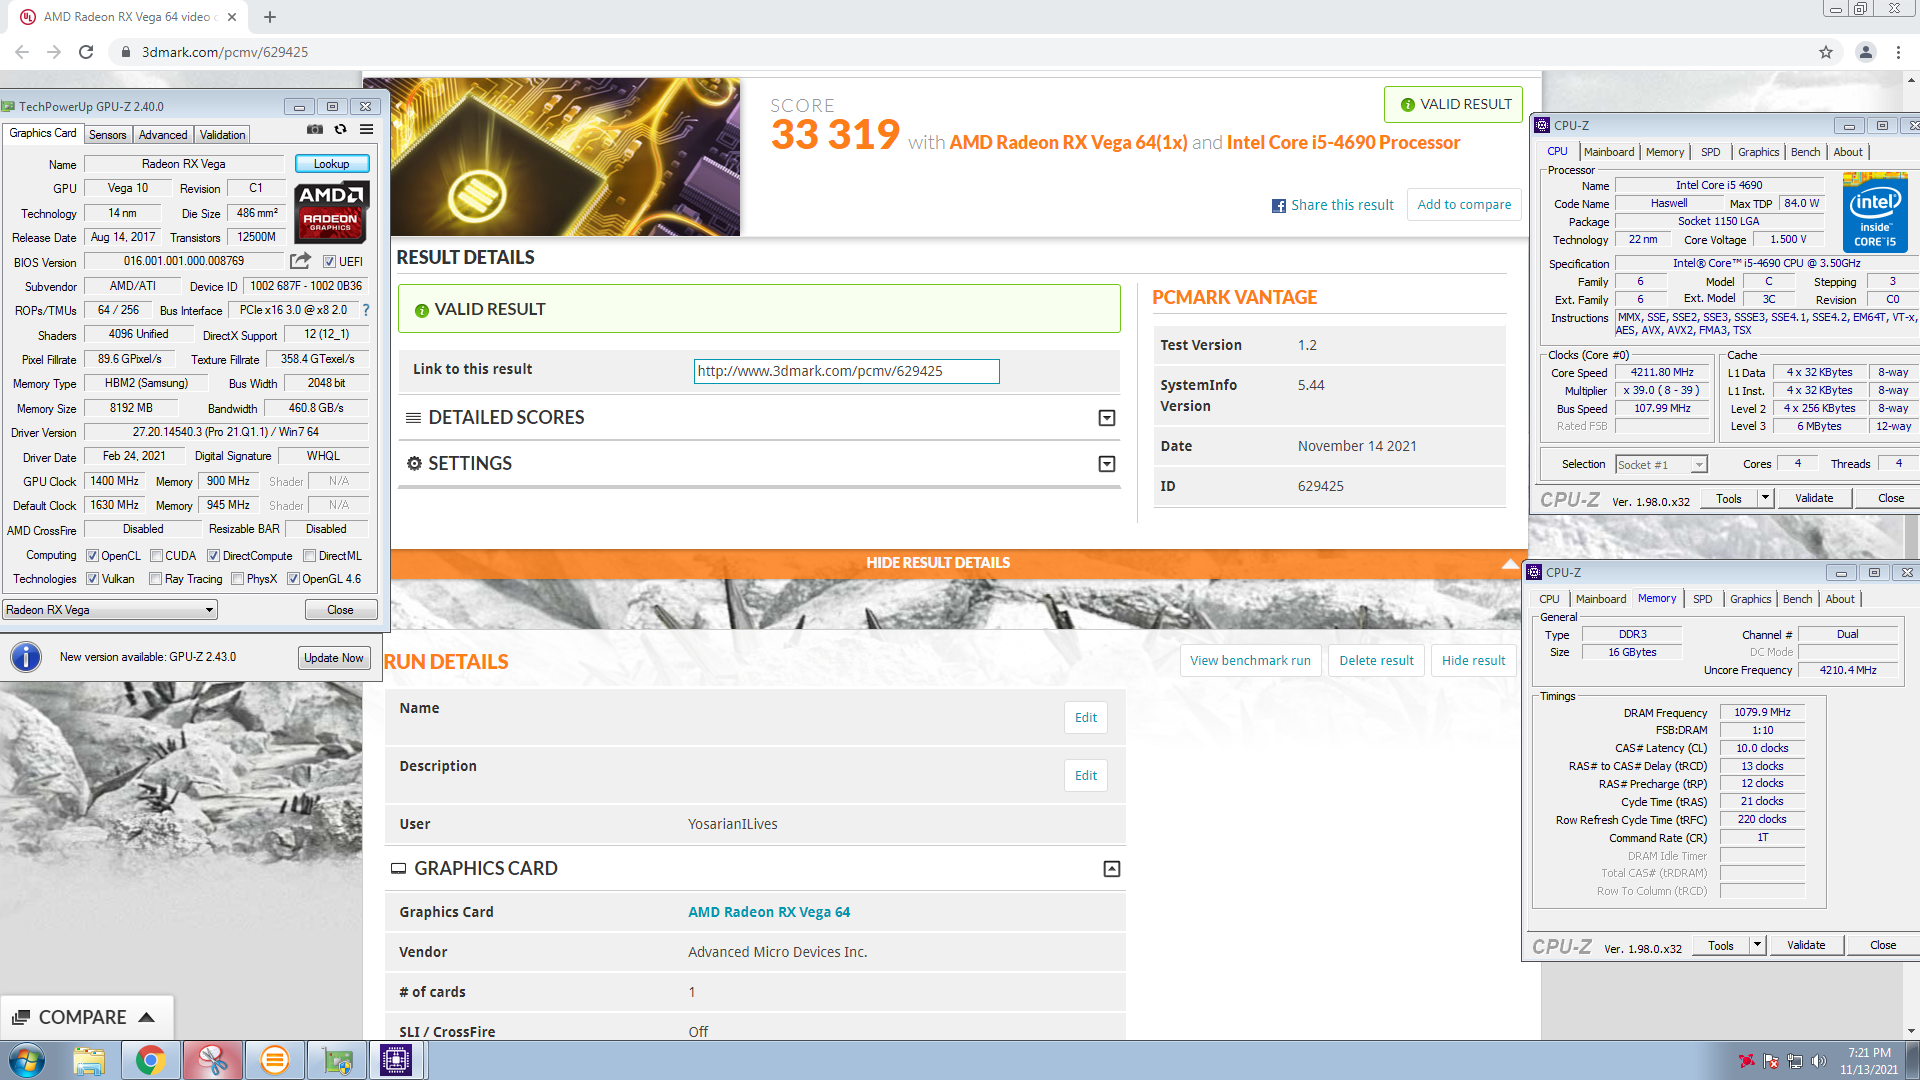The image size is (1920, 1080).
Task: Click Update Now in GPU-Z
Action: click(334, 658)
